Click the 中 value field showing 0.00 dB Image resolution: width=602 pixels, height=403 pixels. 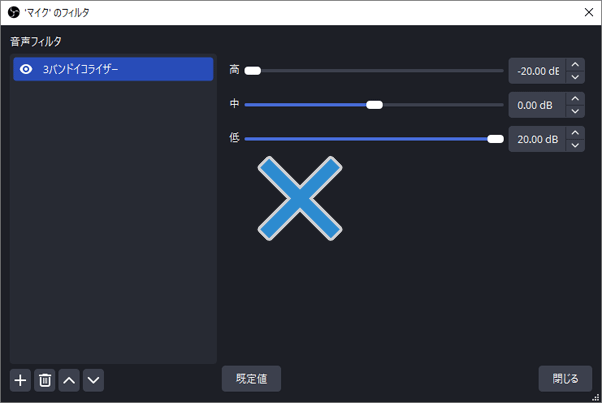[537, 105]
